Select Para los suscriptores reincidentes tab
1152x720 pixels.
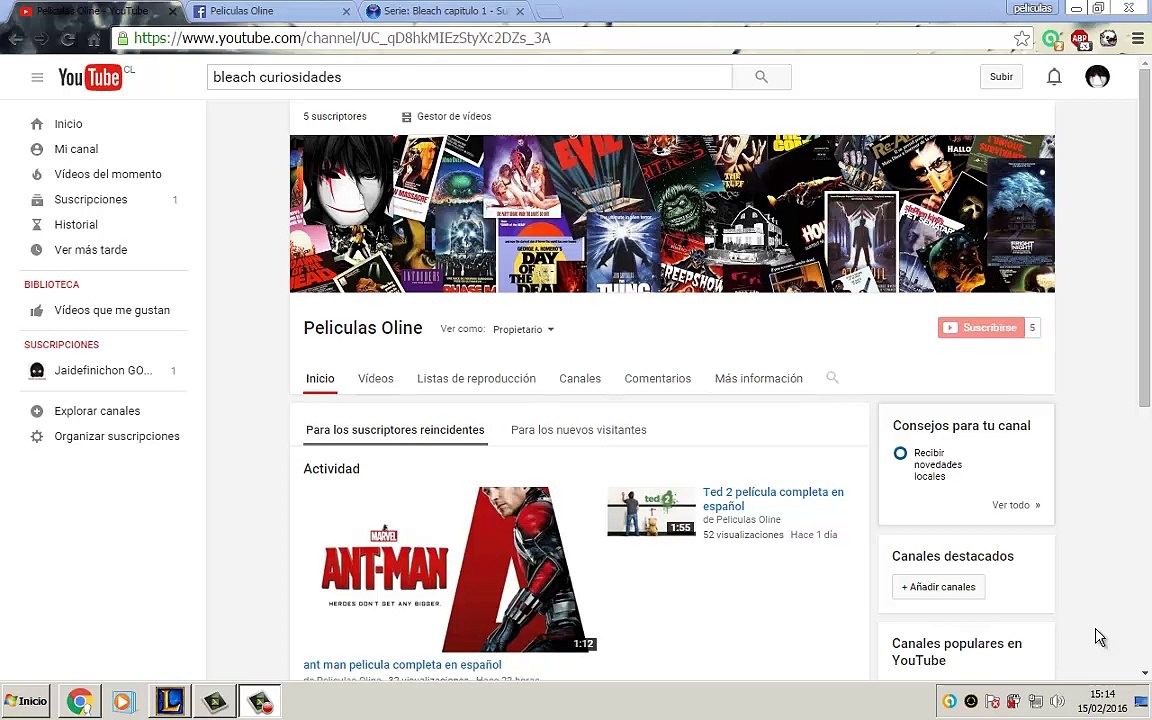(x=395, y=431)
